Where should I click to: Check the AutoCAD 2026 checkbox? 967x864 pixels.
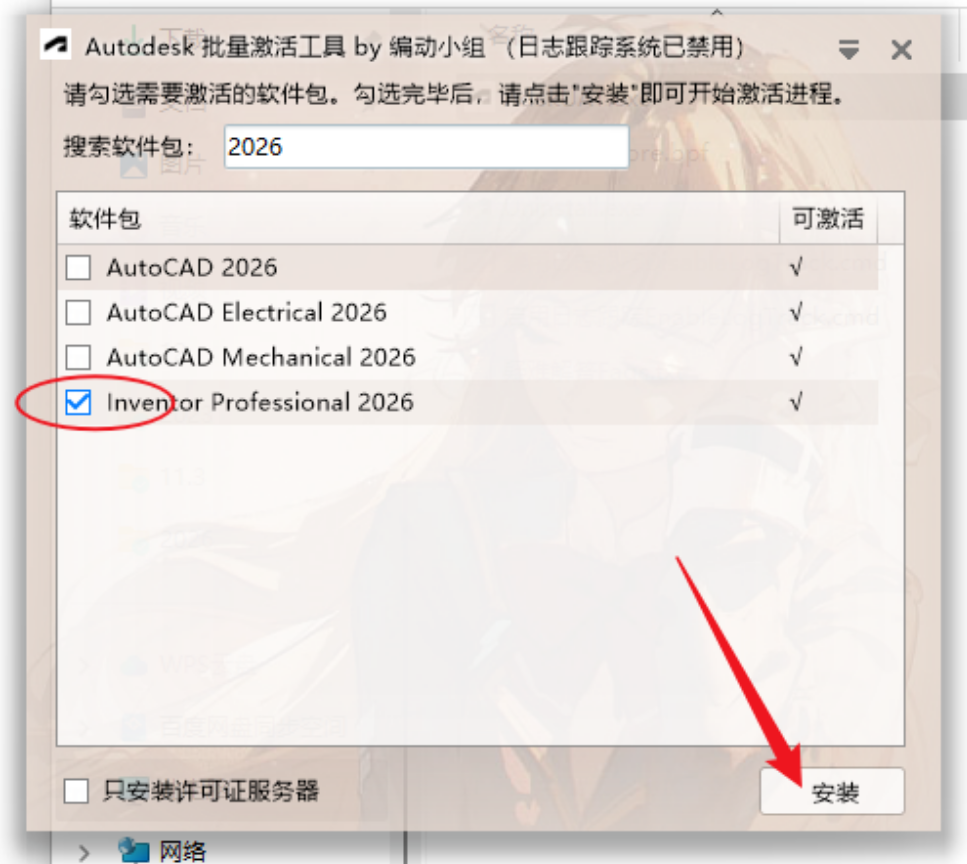(78, 268)
